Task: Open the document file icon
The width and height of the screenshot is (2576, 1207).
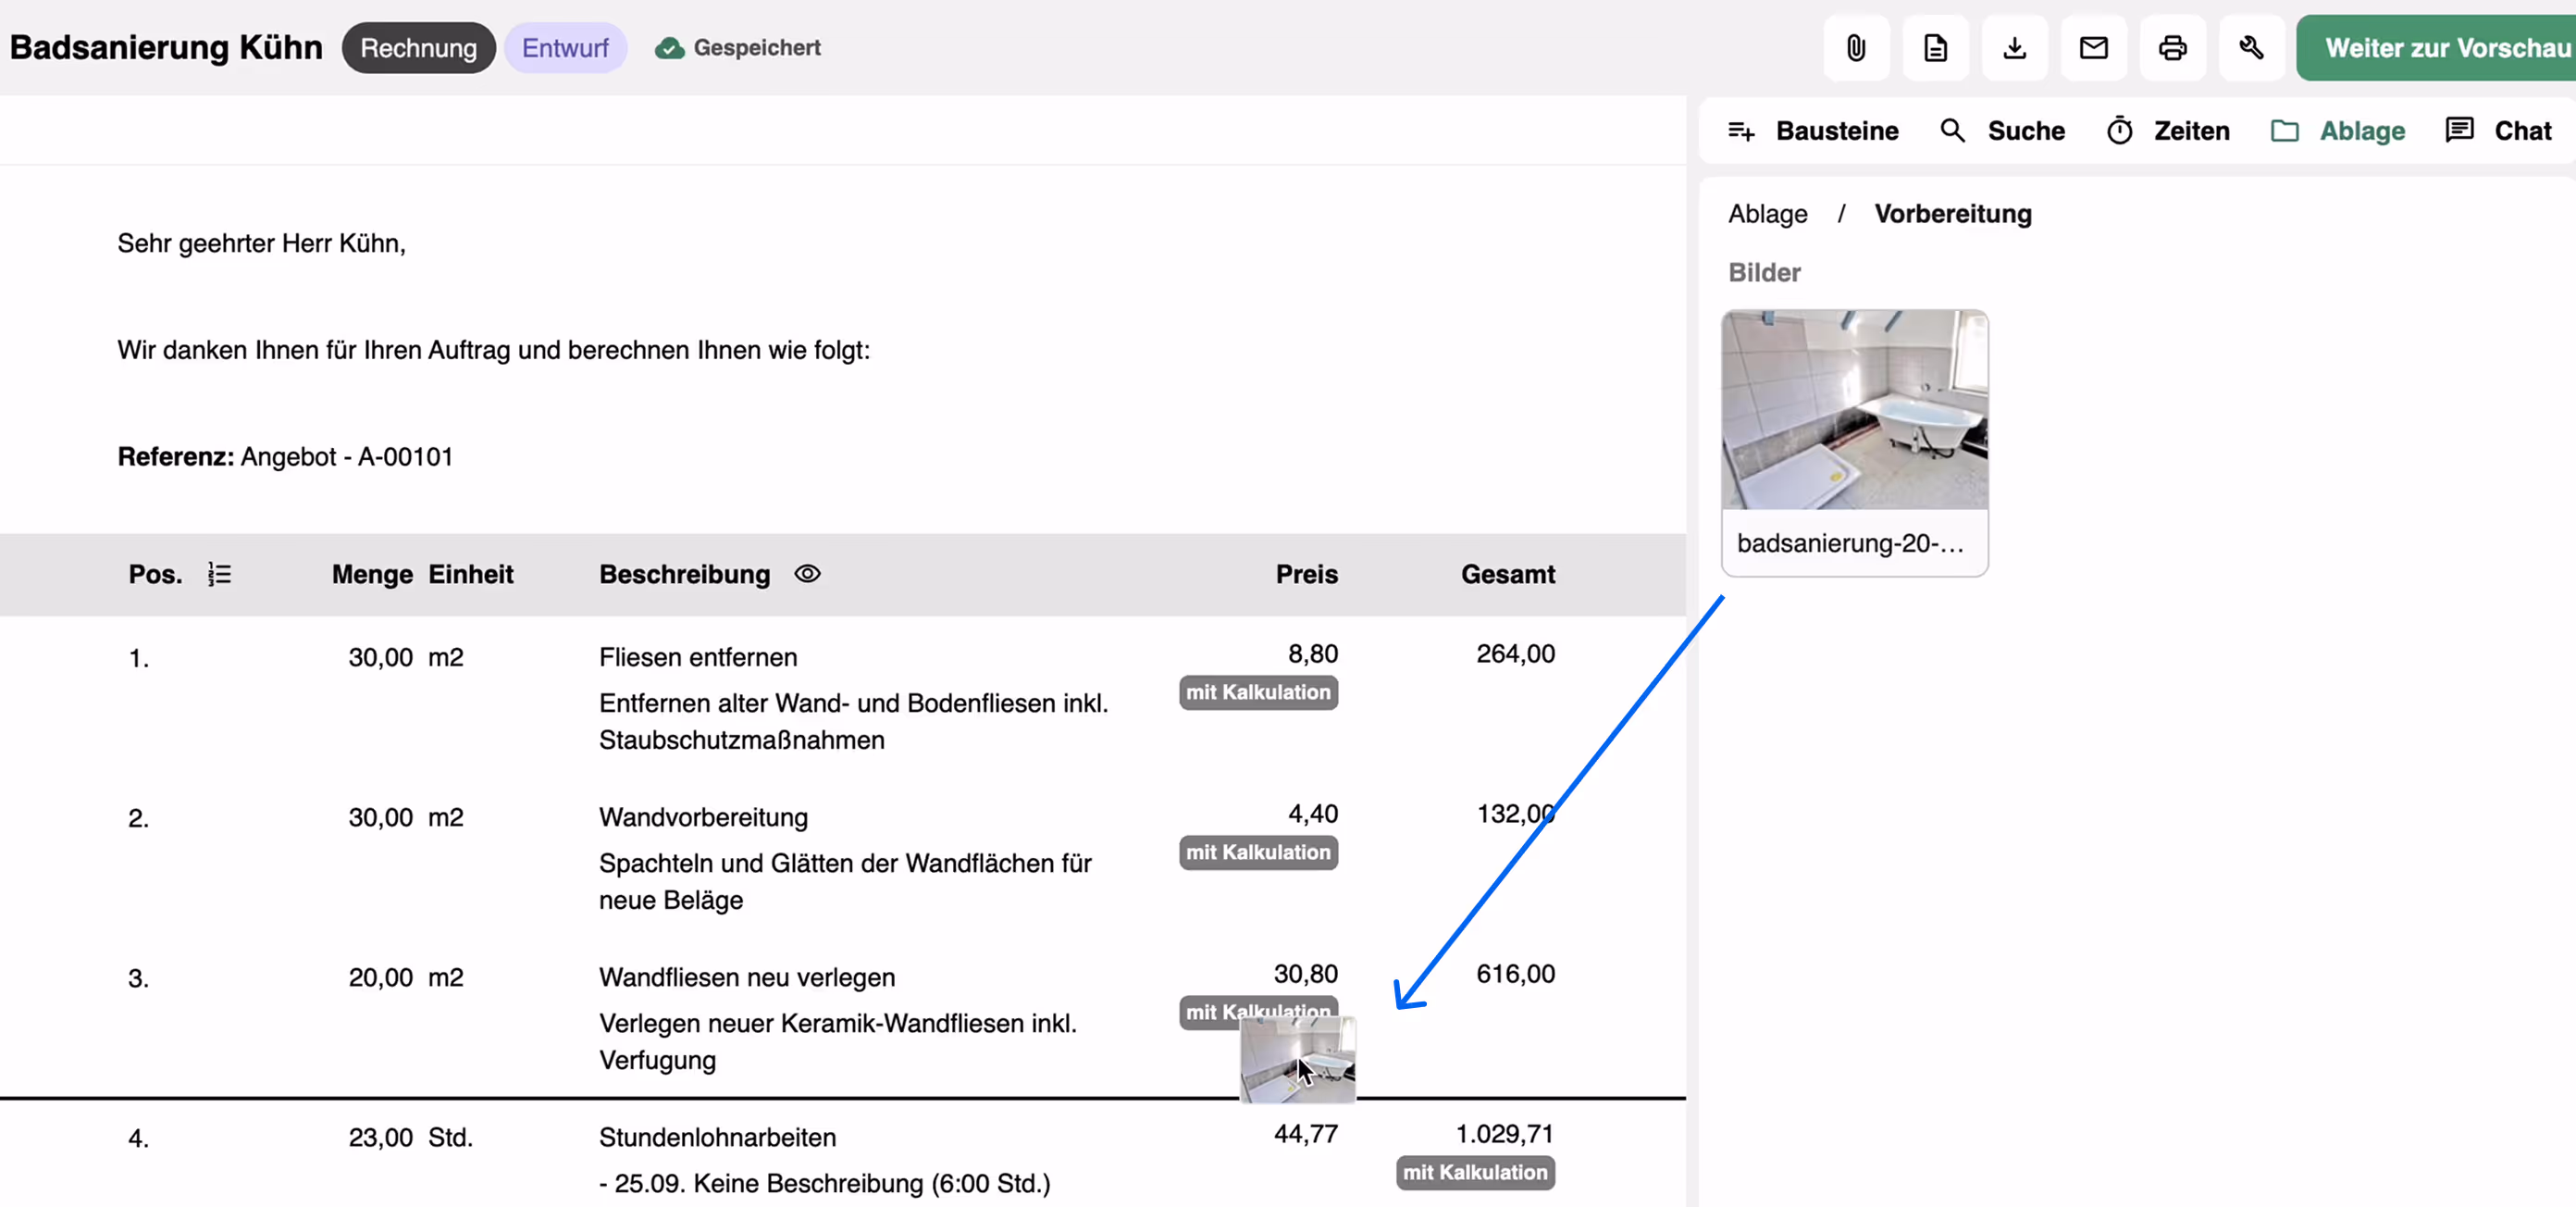Action: pos(1934,48)
